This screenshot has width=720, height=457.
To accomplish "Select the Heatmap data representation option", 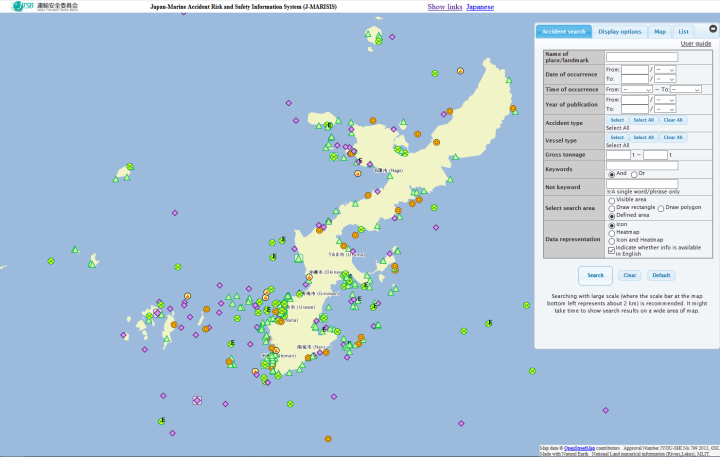I will pos(612,233).
